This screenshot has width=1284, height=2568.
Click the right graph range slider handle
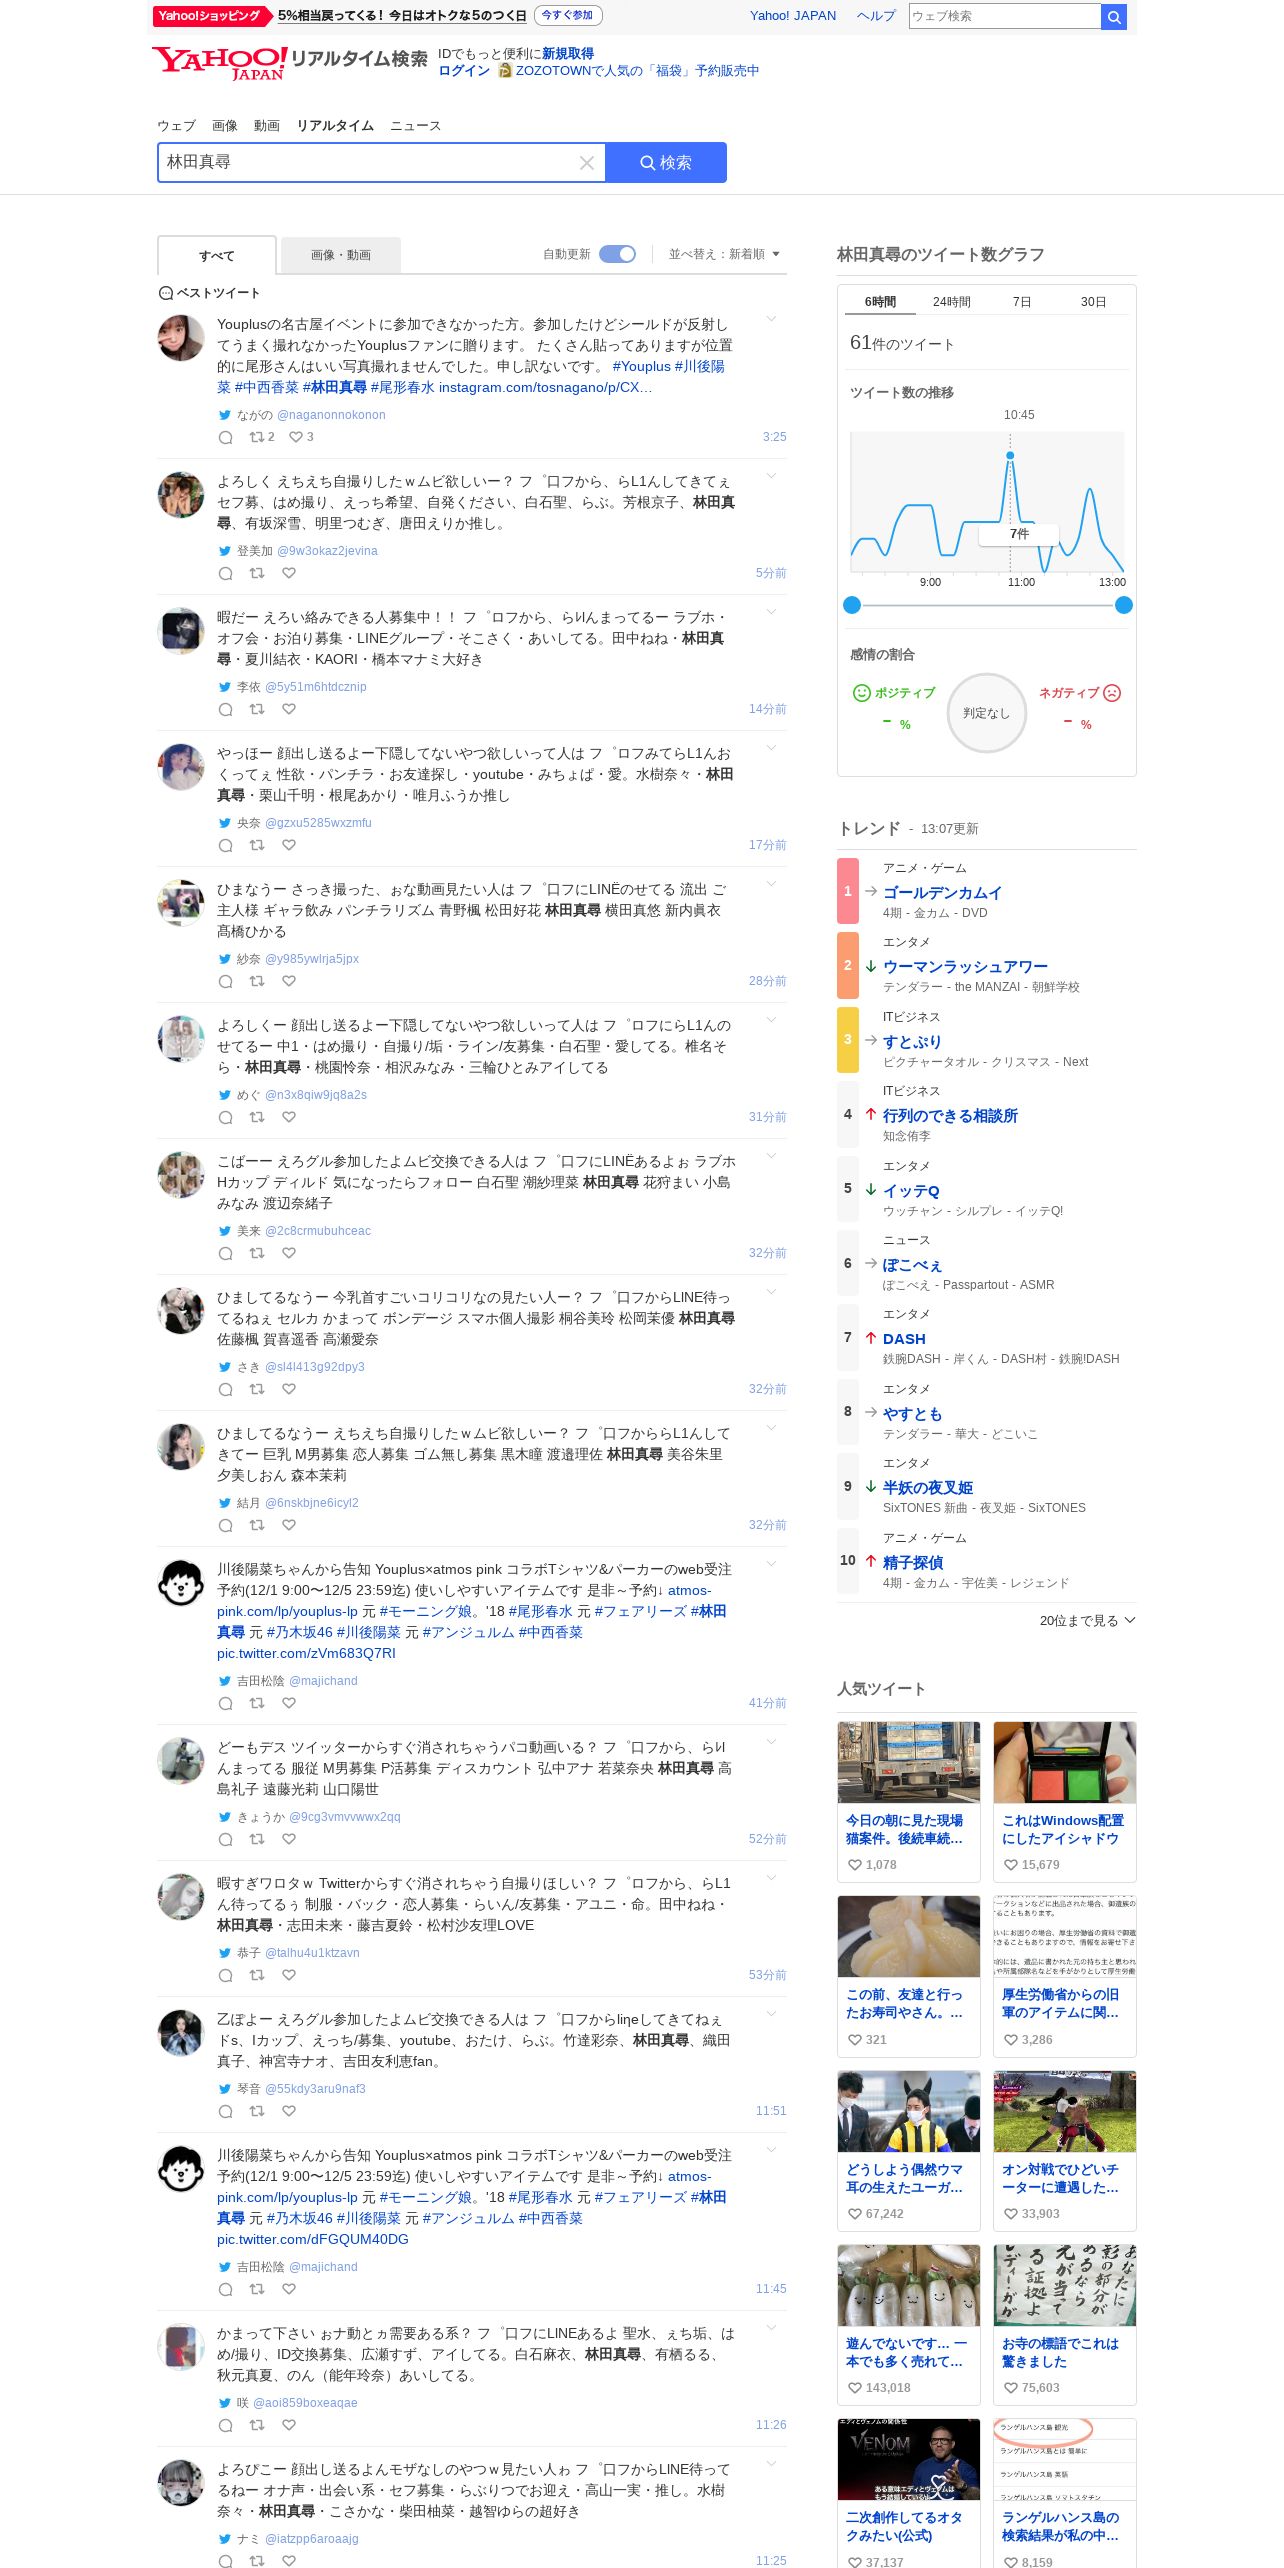(x=1124, y=605)
